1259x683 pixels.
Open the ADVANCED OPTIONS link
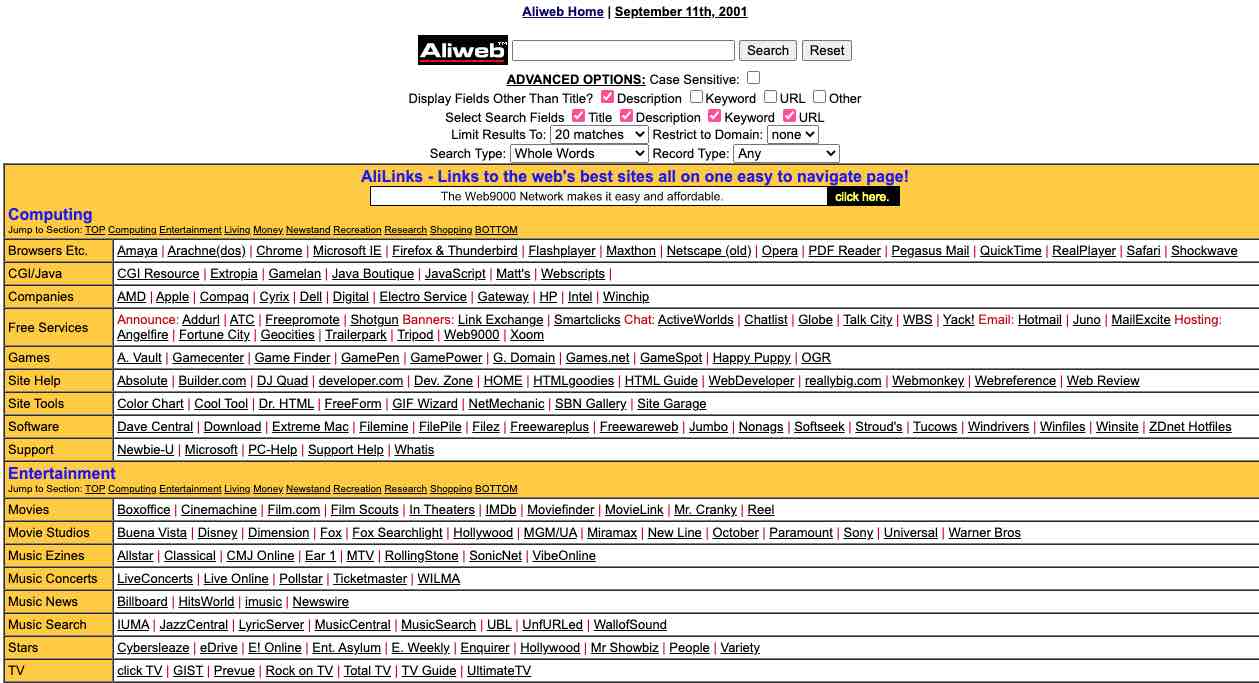pos(576,79)
